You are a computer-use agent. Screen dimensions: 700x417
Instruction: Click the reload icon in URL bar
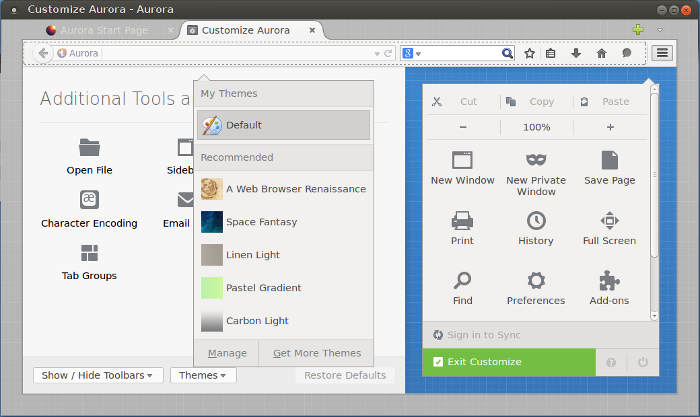[x=388, y=54]
